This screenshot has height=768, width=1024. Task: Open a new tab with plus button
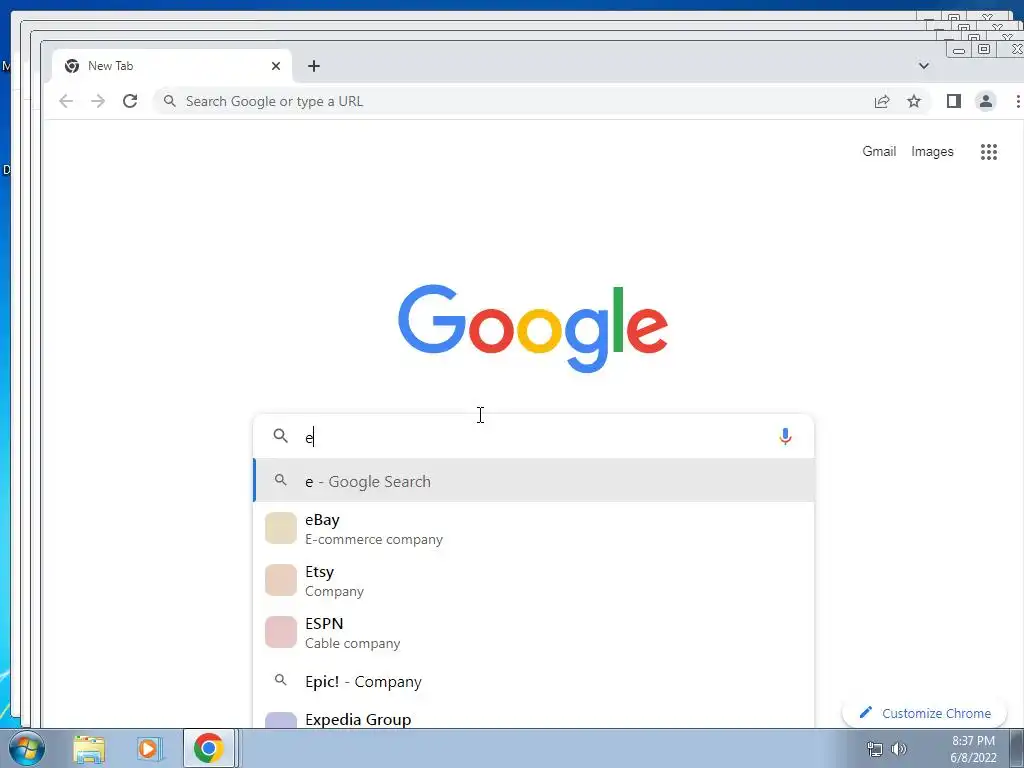(313, 66)
